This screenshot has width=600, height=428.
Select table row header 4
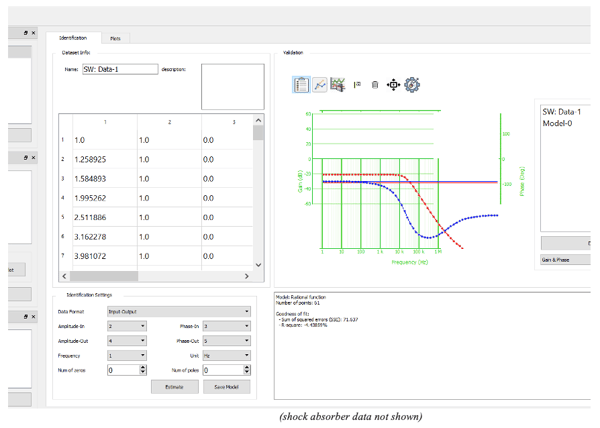point(63,198)
